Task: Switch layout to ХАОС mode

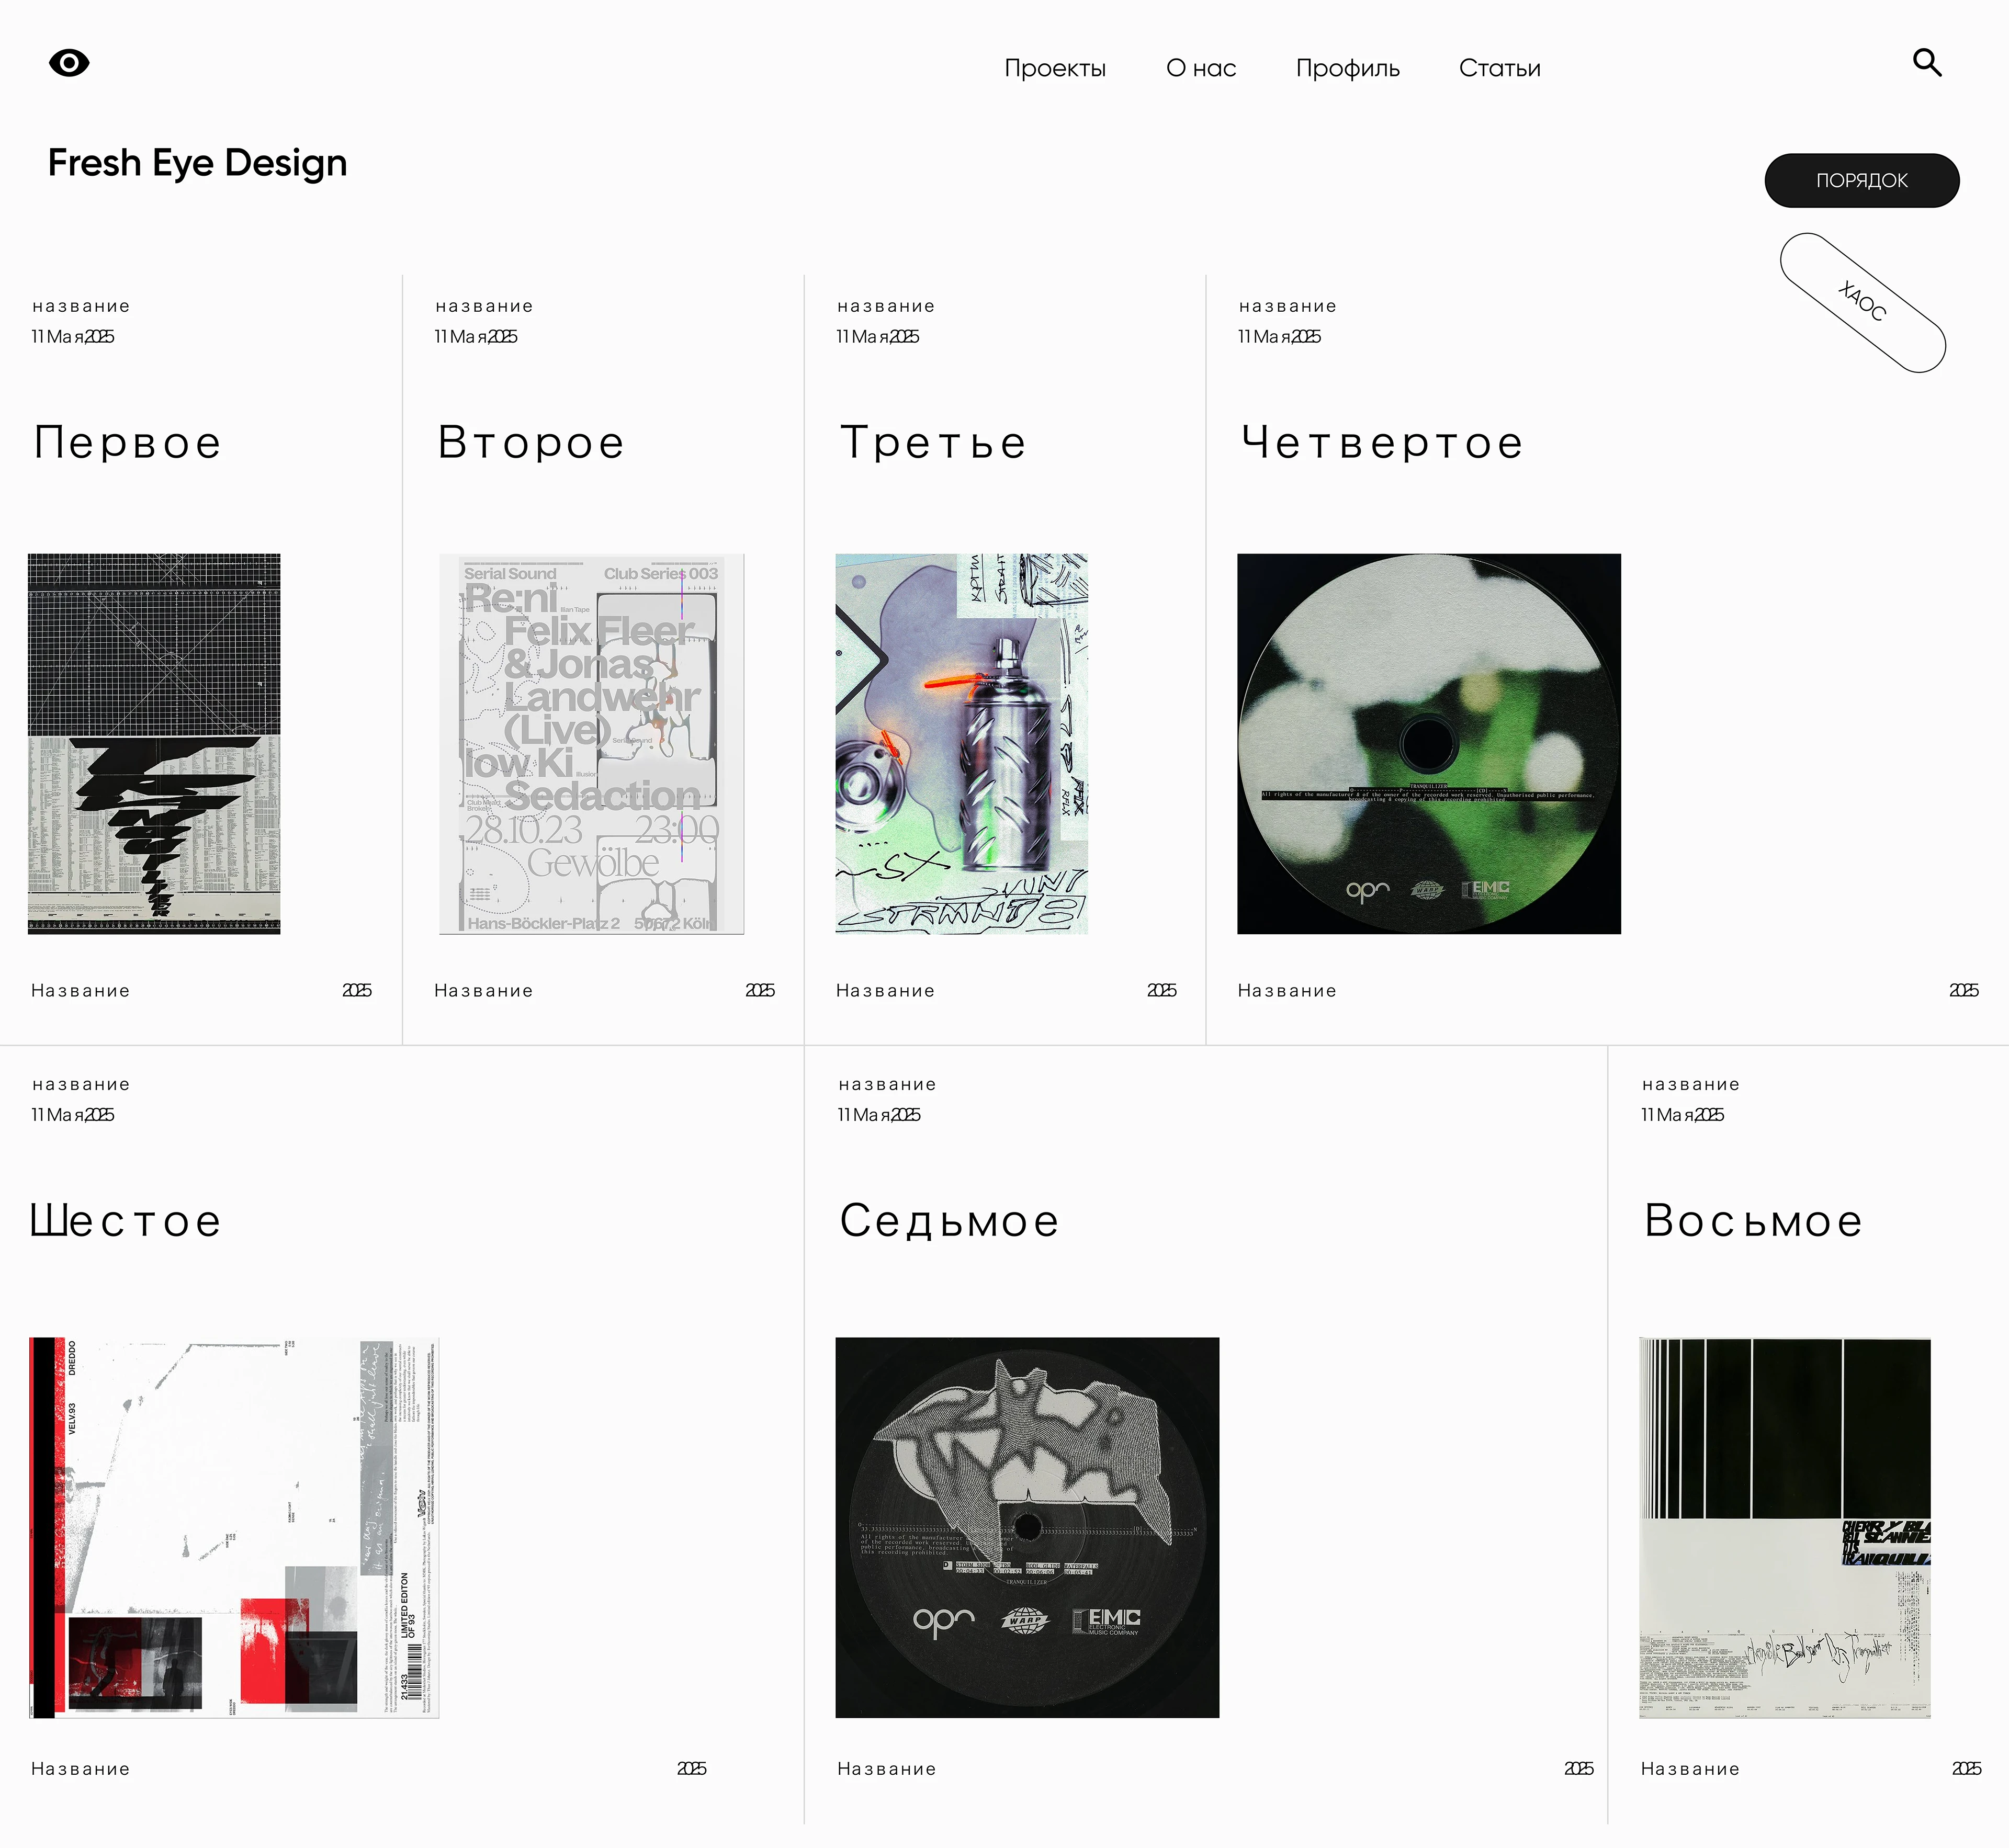Action: click(x=1862, y=302)
